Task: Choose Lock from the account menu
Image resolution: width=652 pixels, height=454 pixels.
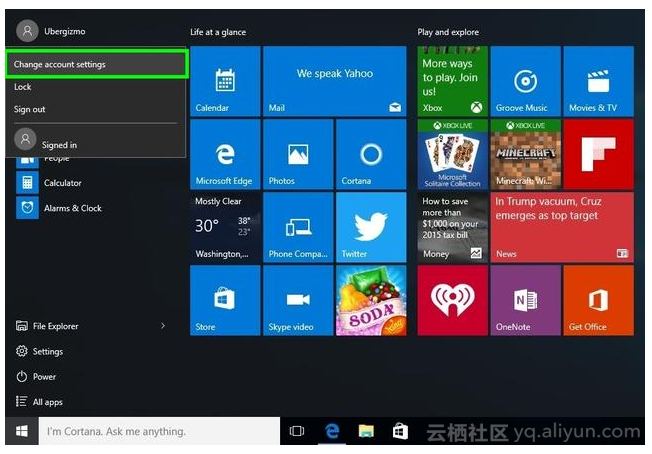Action: pos(95,87)
